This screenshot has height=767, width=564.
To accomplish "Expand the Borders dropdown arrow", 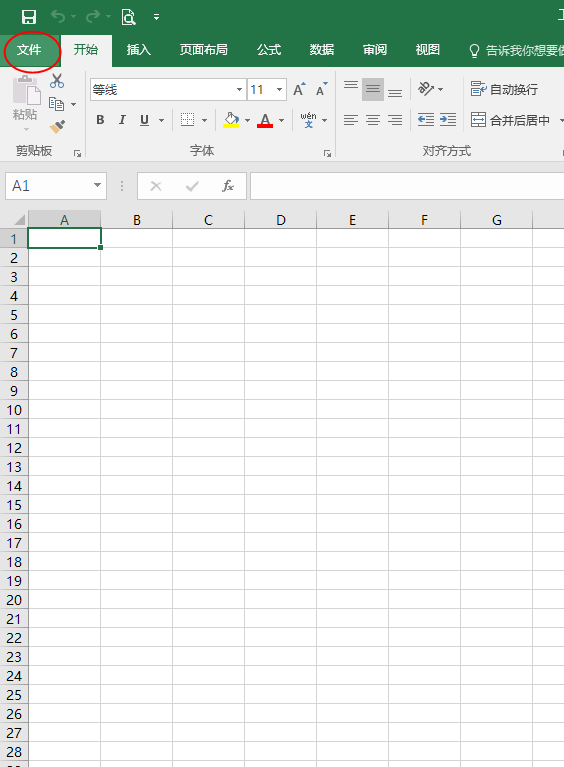I will coord(204,120).
